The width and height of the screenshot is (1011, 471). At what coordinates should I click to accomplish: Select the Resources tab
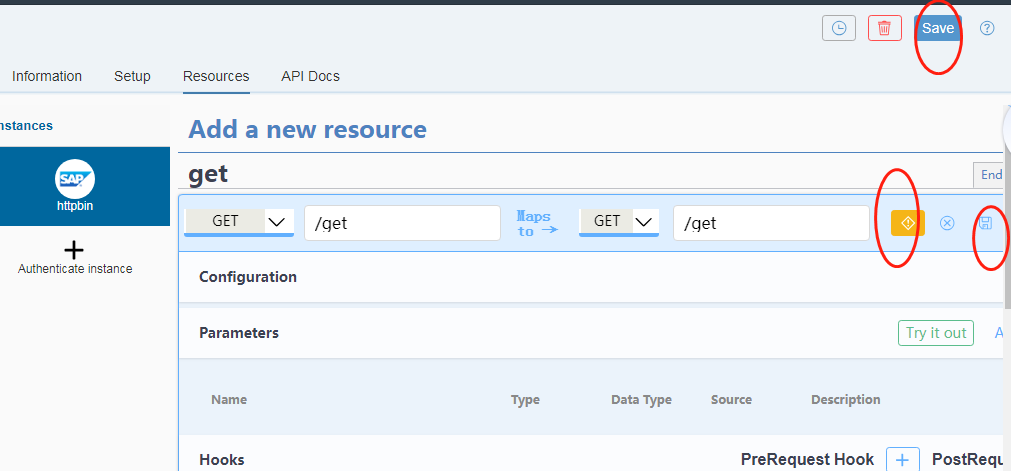pos(216,76)
